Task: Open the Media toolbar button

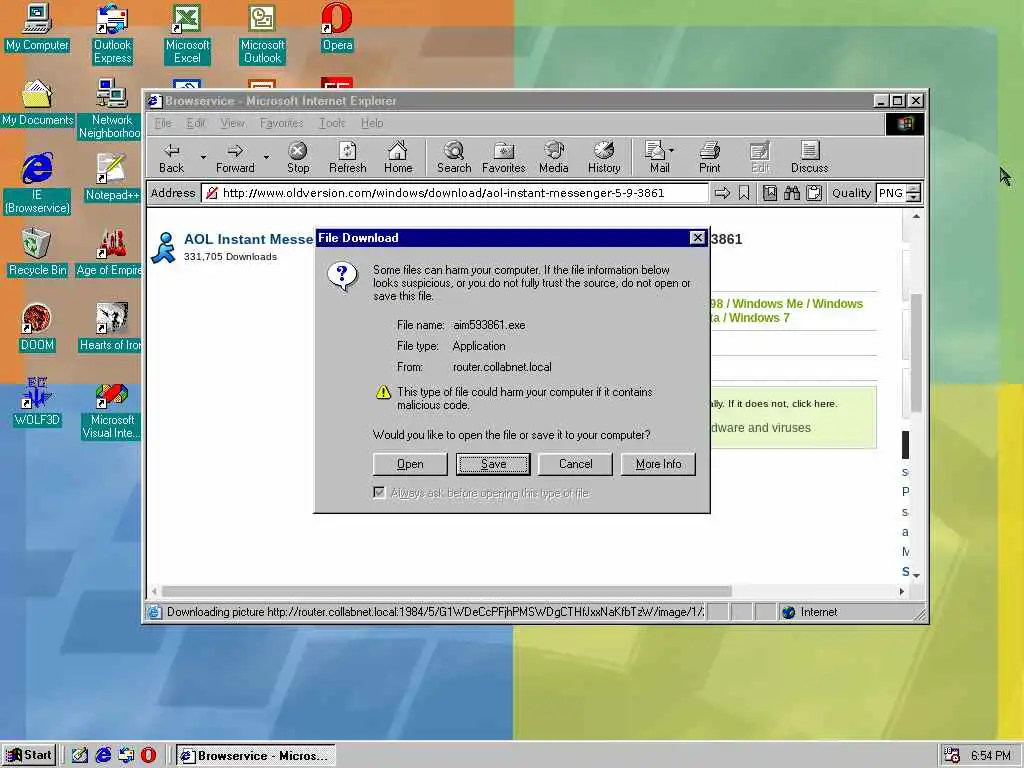Action: 554,157
